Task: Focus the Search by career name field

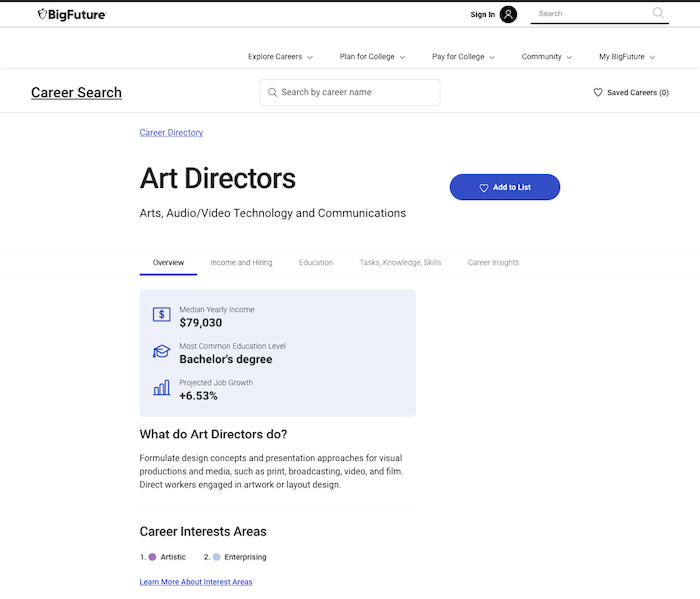Action: coord(355,92)
